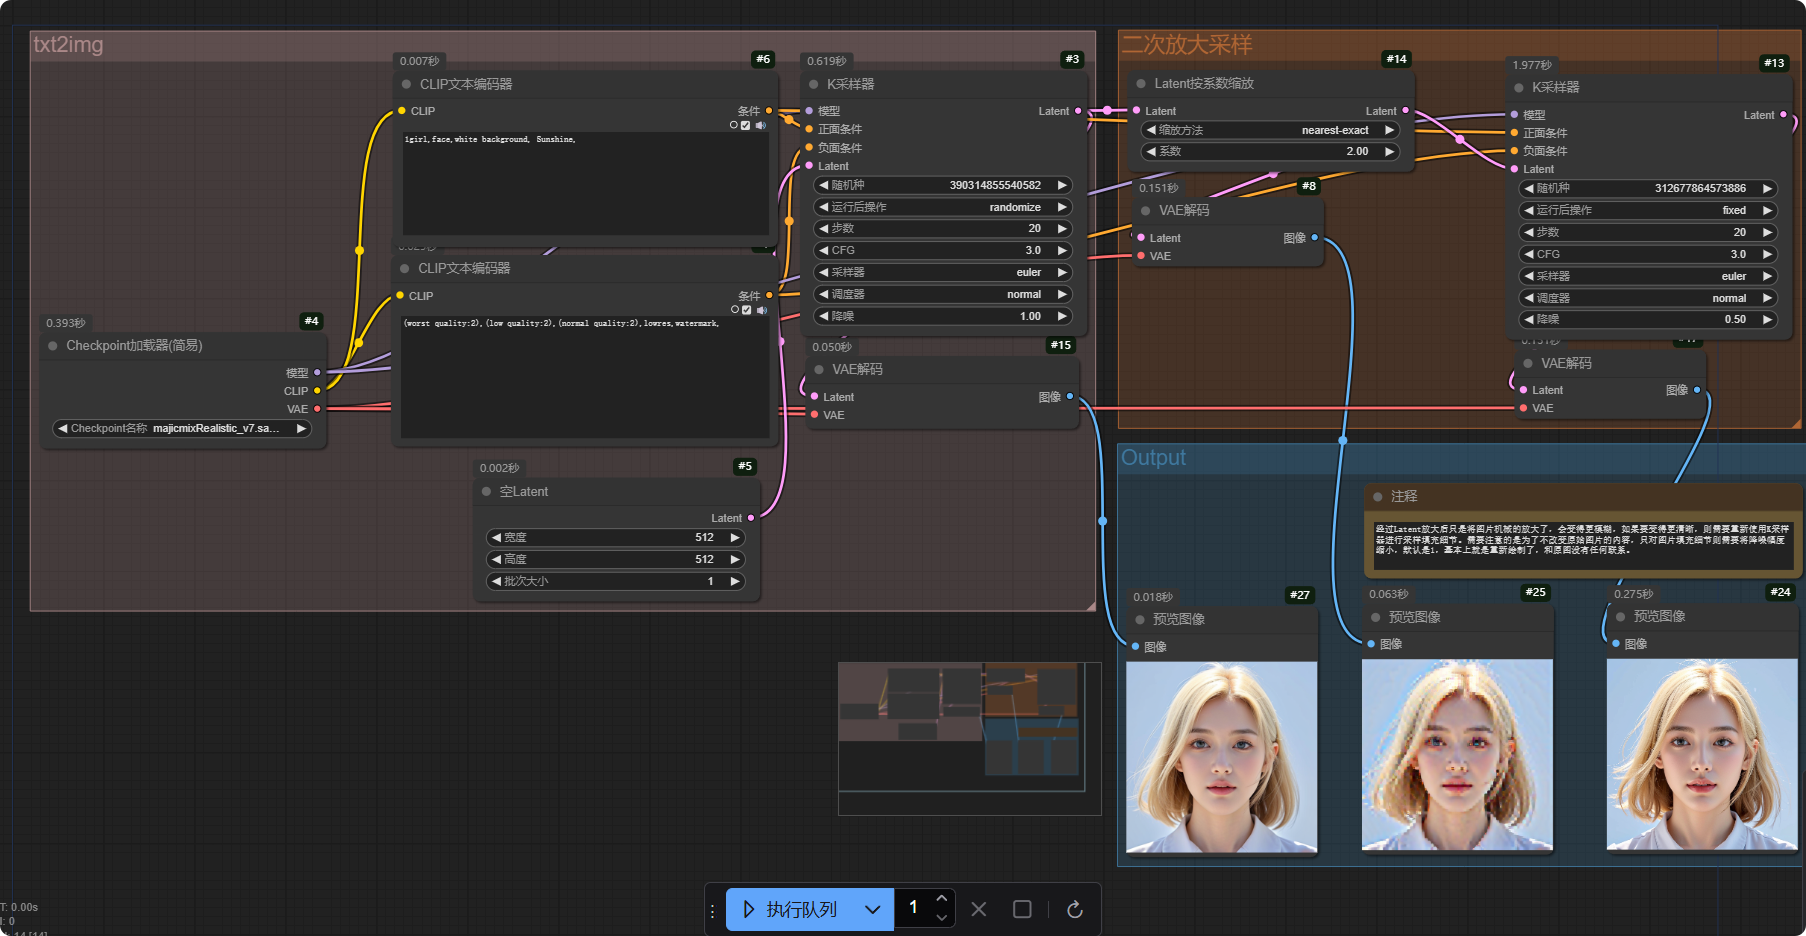Viewport: 1806px width, 936px height.
Task: Click the 随机种 390314855540582 seed value field
Action: [943, 185]
